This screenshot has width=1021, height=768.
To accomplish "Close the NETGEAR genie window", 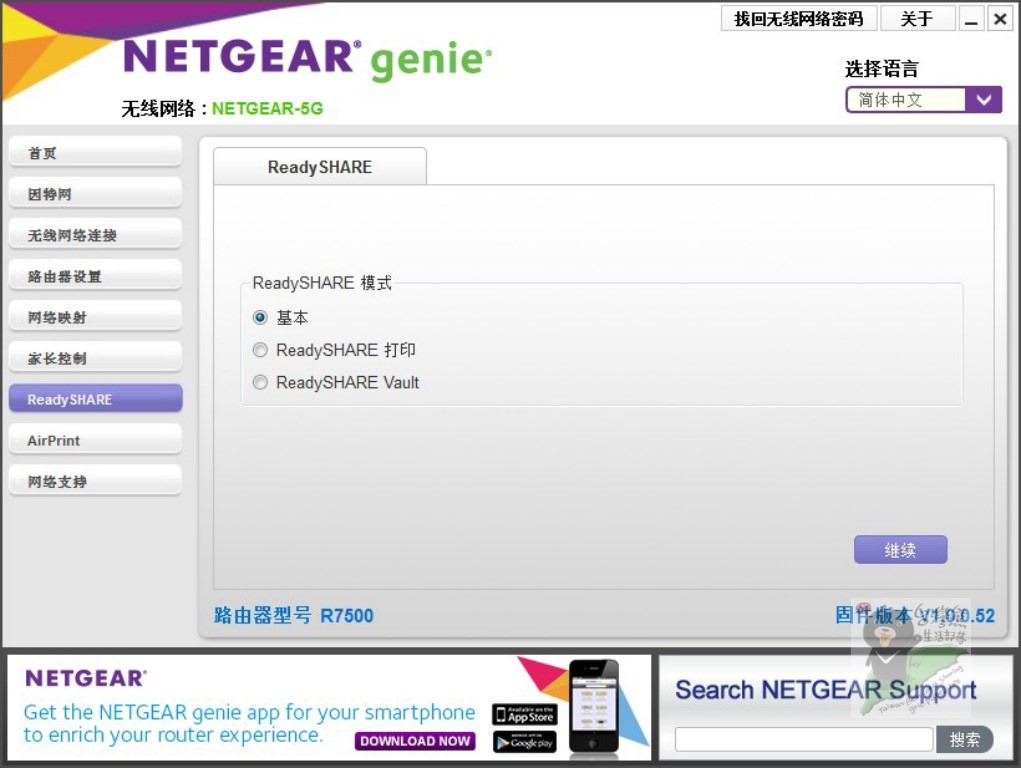I will click(1000, 18).
